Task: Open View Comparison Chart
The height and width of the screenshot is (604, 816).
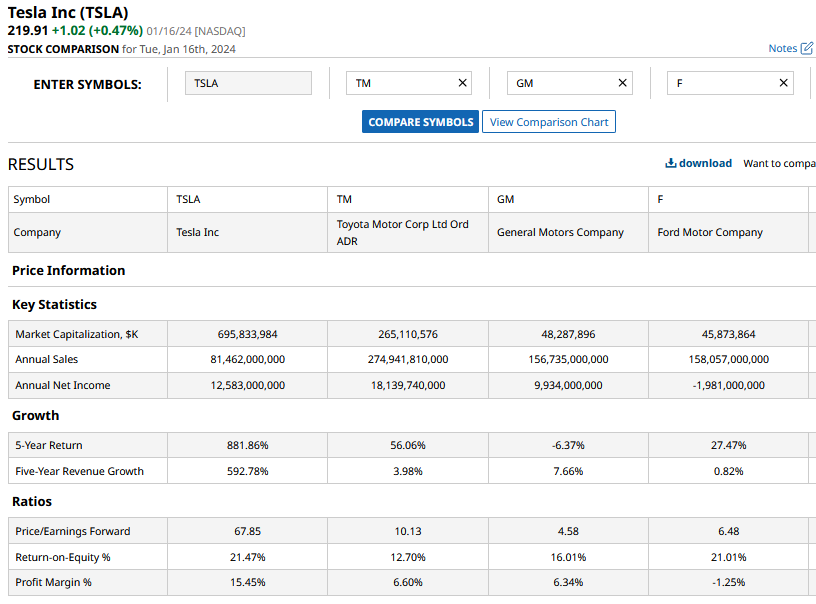Action: 548,122
